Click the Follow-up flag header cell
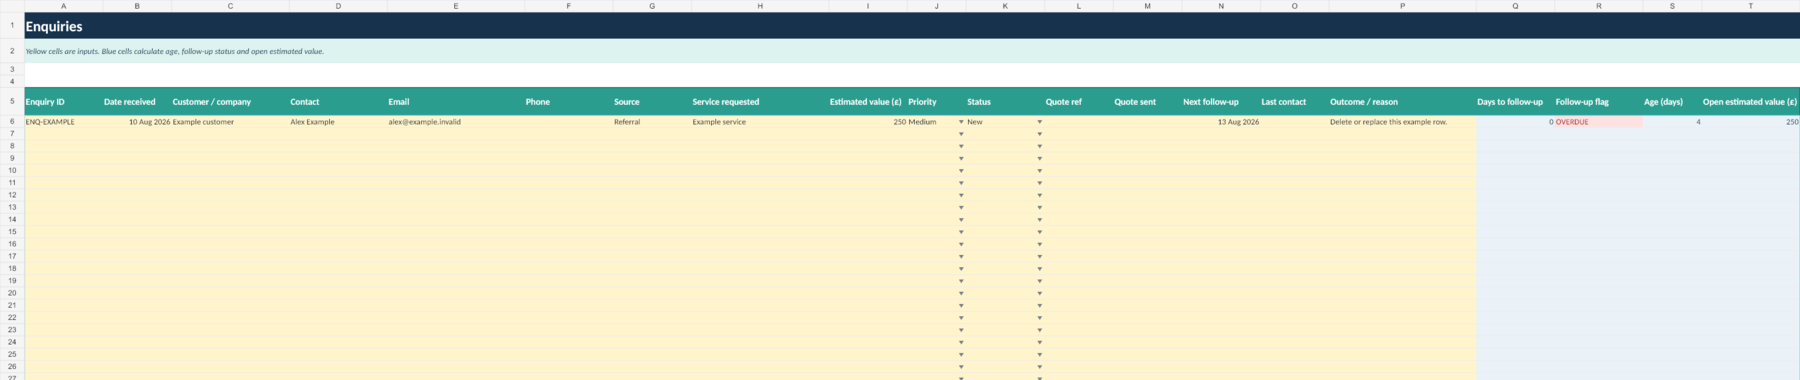1800x380 pixels. (x=1598, y=101)
